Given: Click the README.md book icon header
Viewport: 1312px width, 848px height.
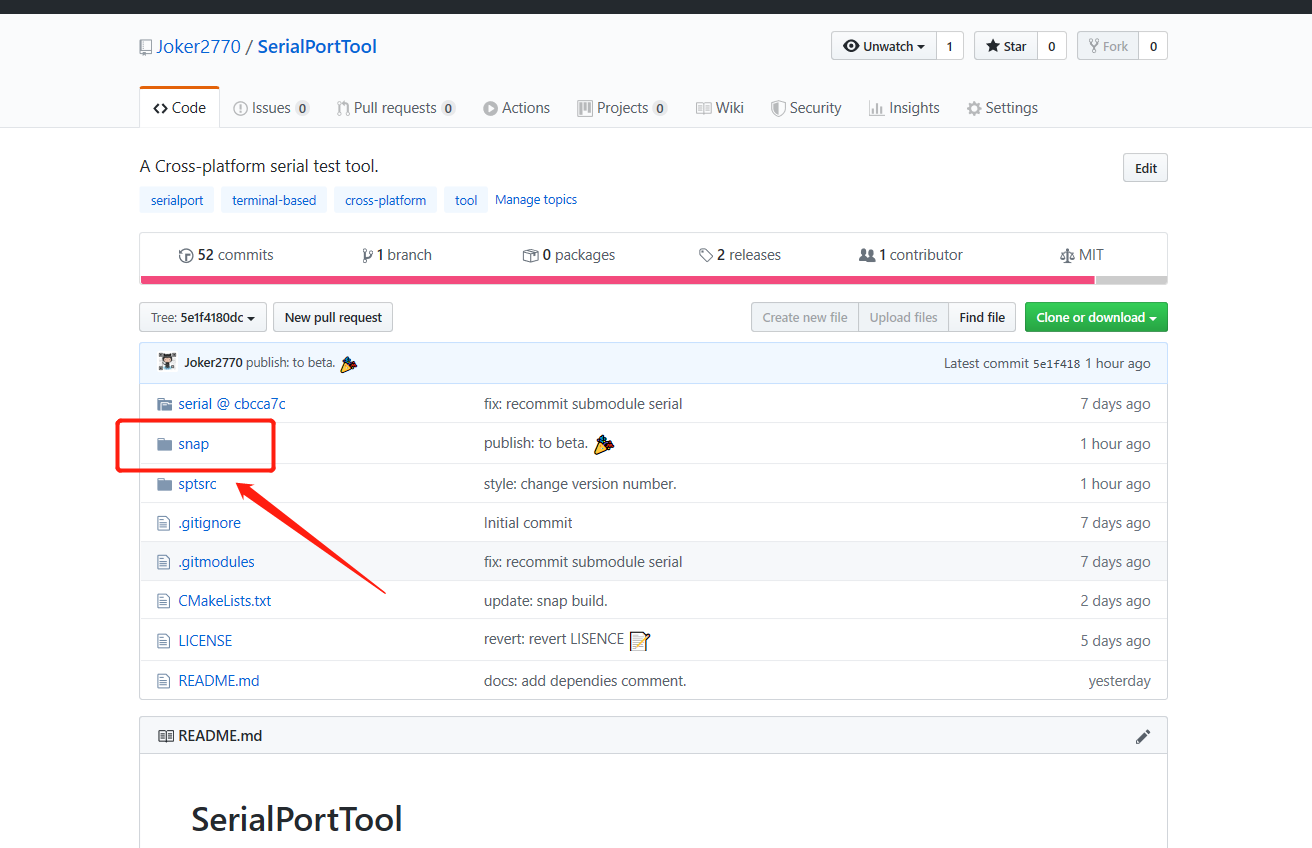Looking at the screenshot, I should [x=166, y=736].
